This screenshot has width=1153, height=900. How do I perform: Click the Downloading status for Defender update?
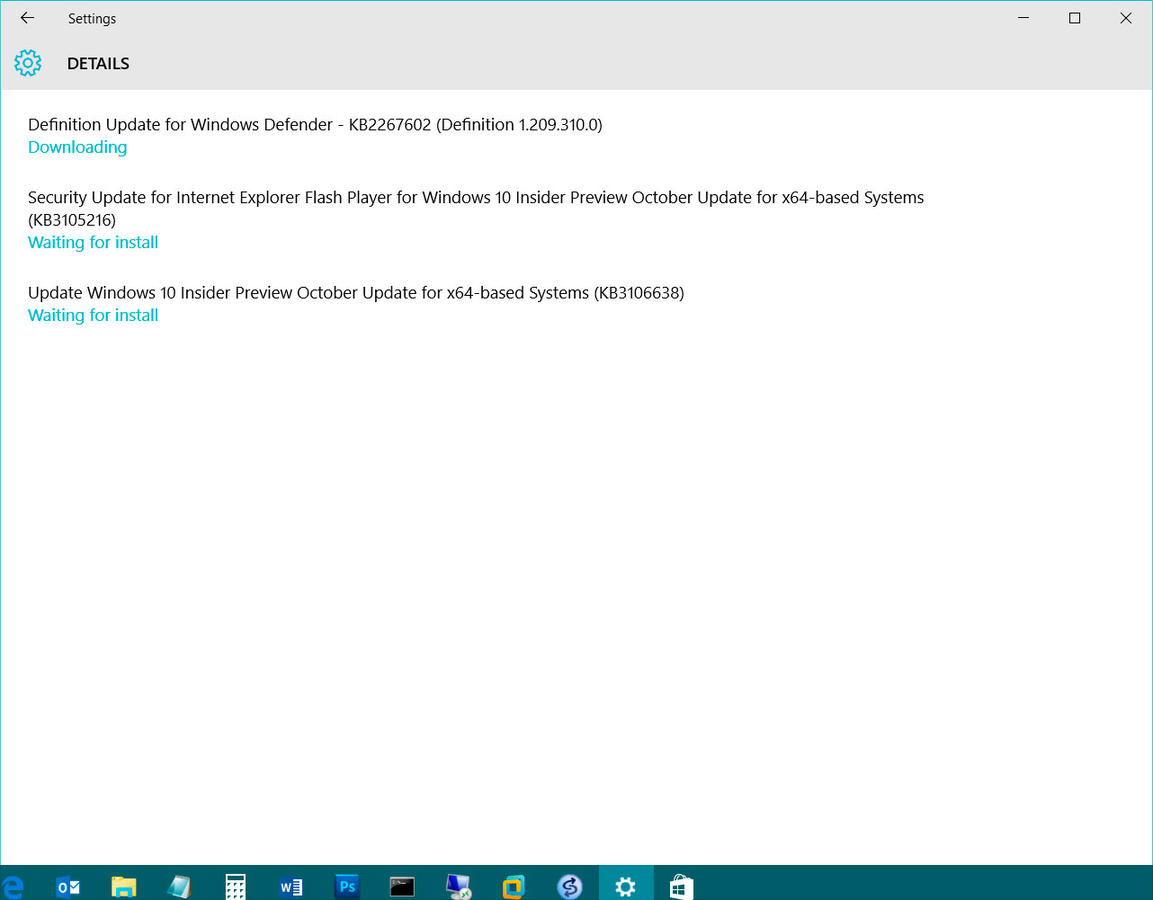tap(77, 147)
